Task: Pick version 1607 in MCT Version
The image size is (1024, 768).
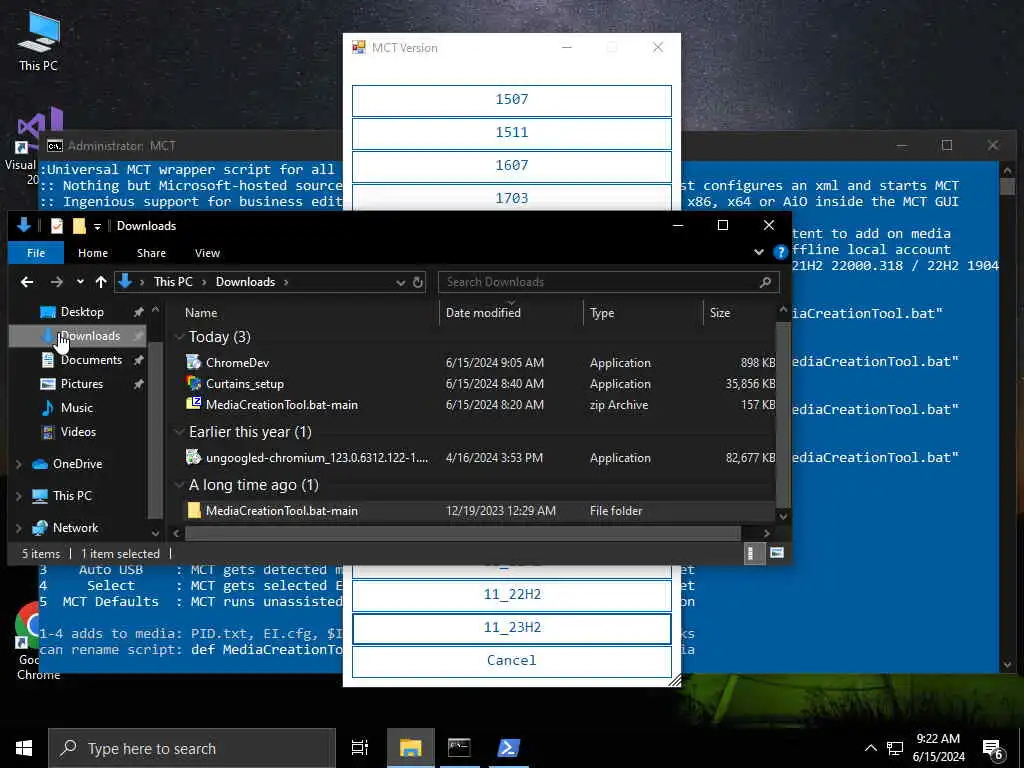Action: 511,166
